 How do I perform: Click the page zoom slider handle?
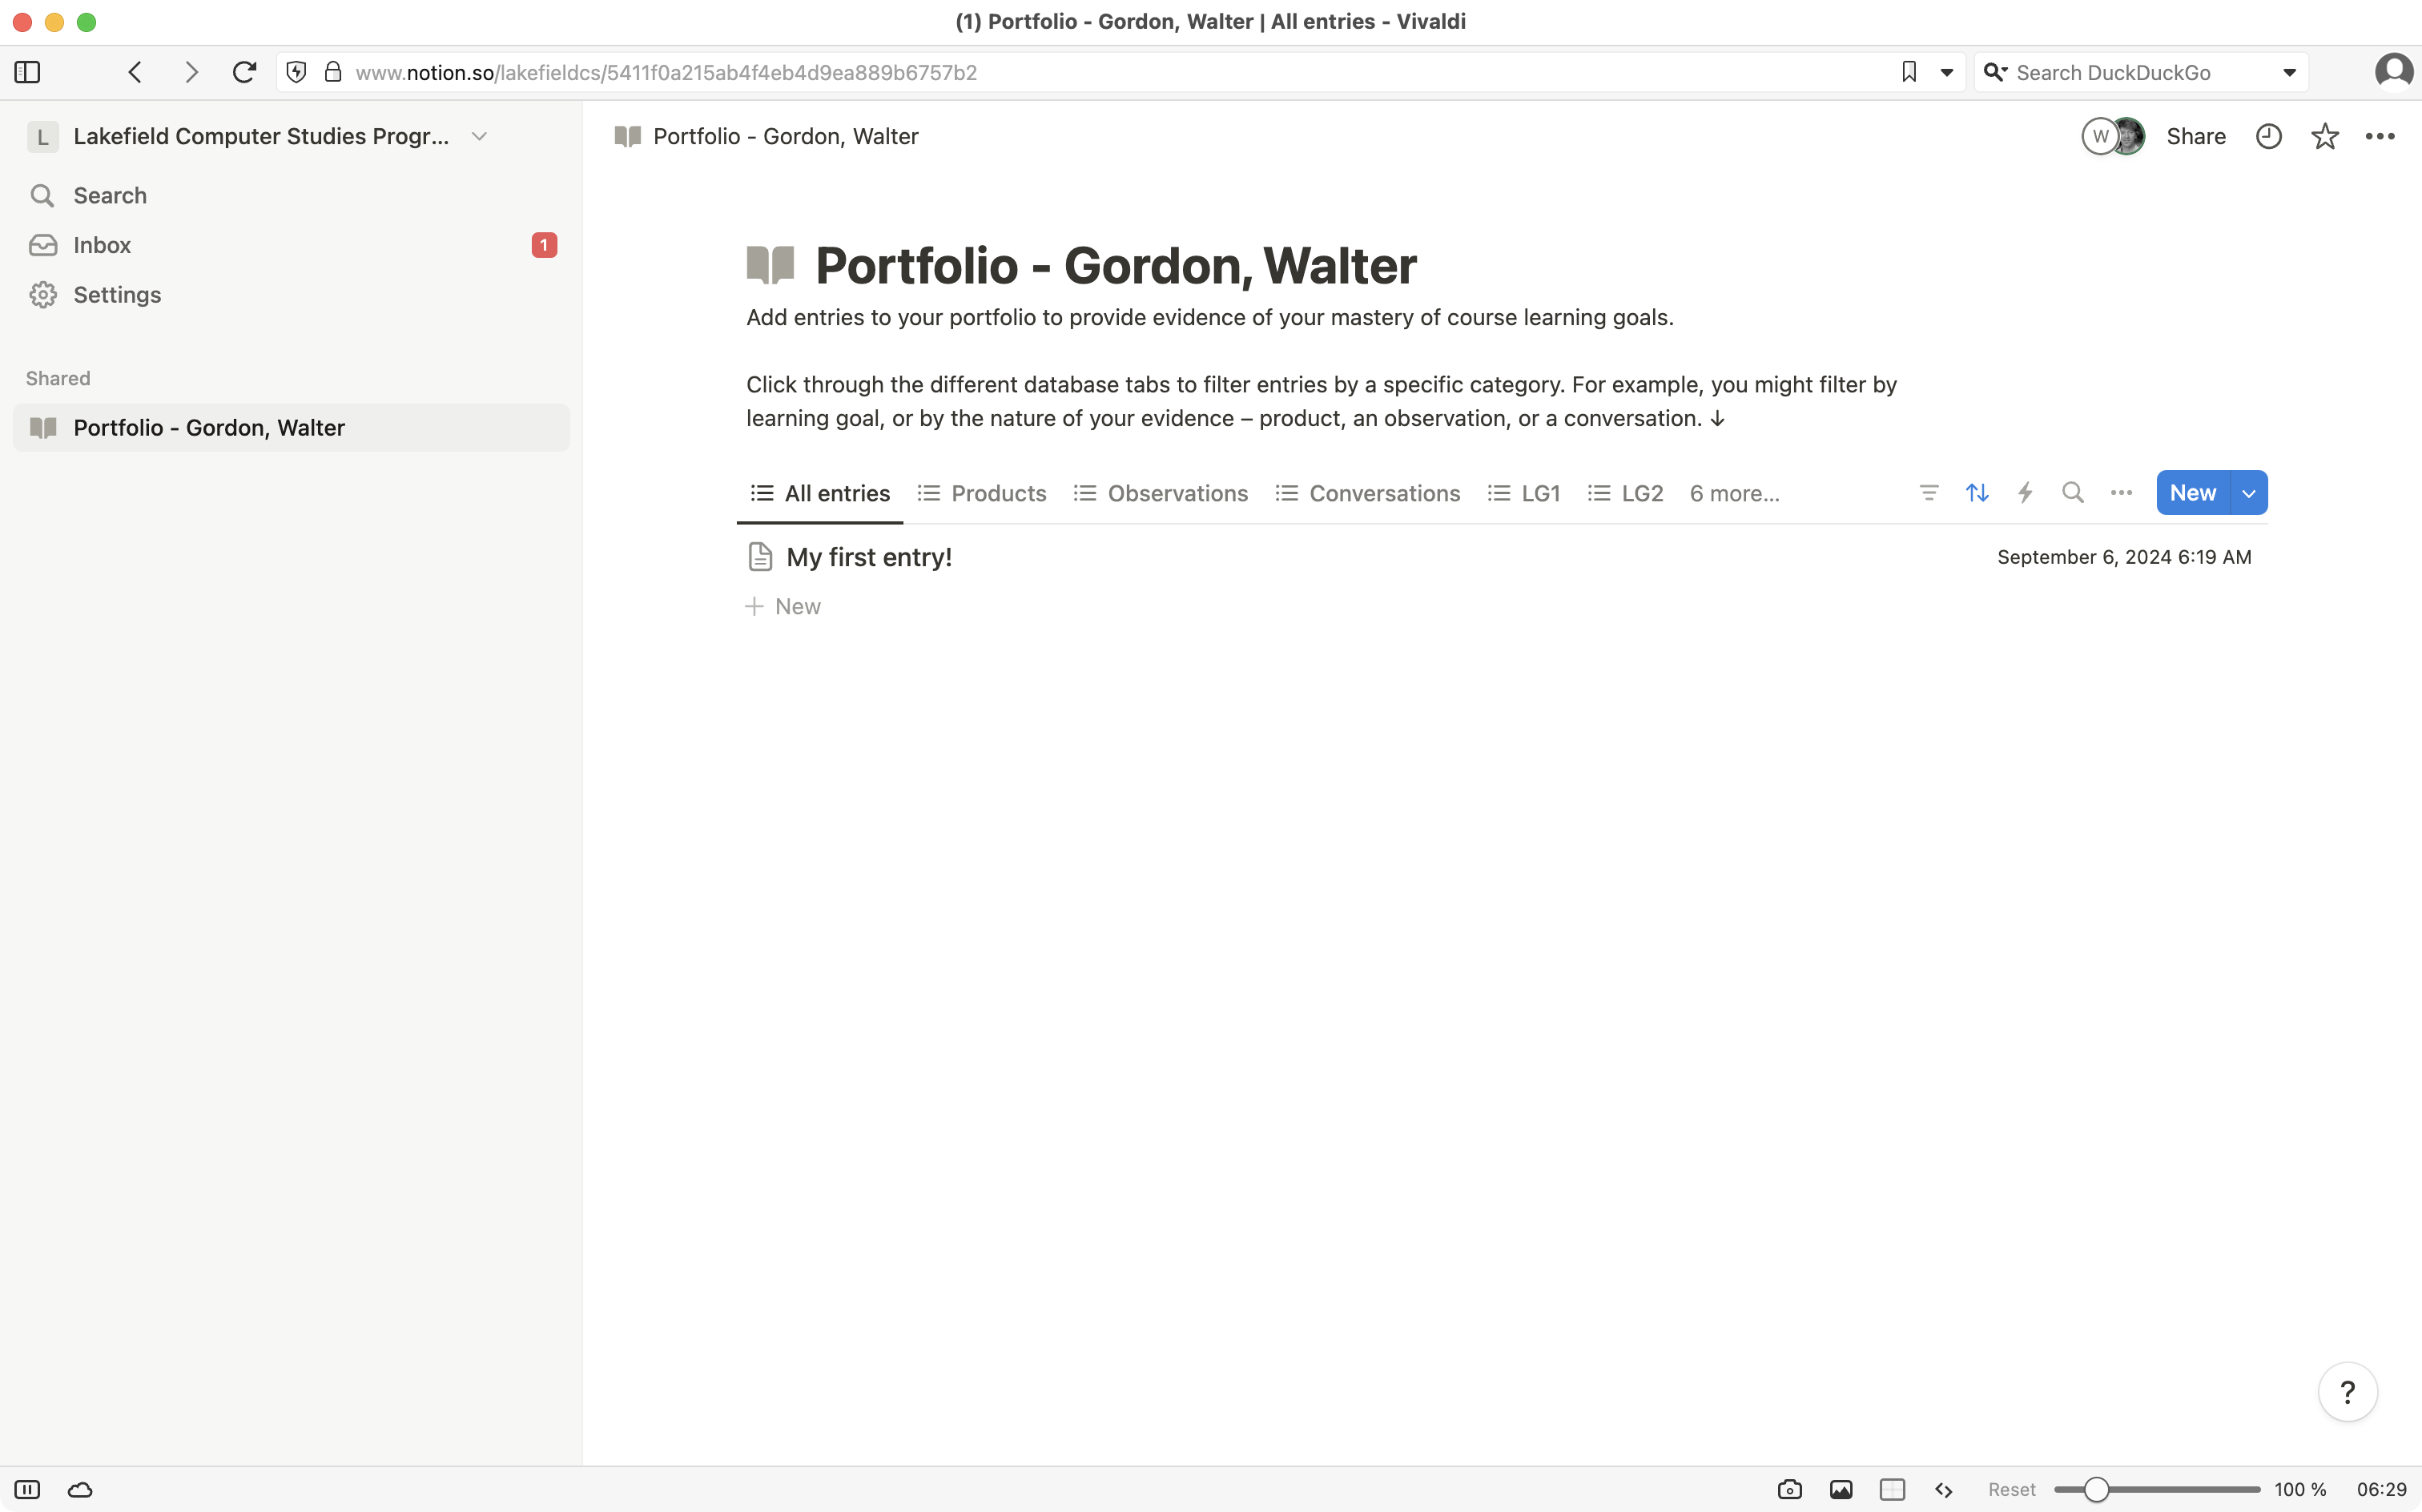(2096, 1490)
